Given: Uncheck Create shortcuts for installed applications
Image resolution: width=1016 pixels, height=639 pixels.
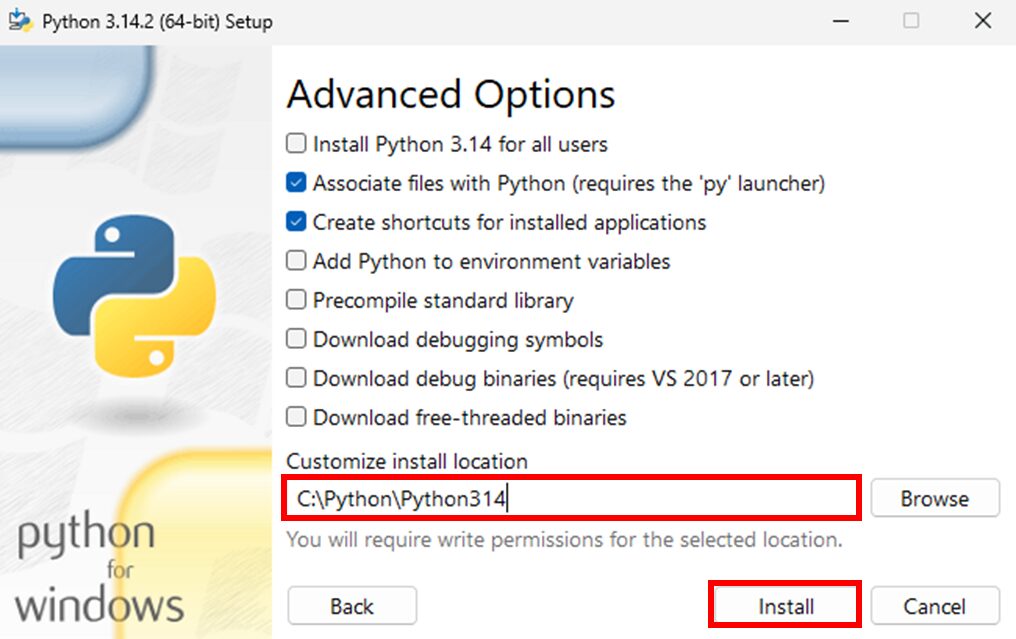Looking at the screenshot, I should tap(296, 222).
